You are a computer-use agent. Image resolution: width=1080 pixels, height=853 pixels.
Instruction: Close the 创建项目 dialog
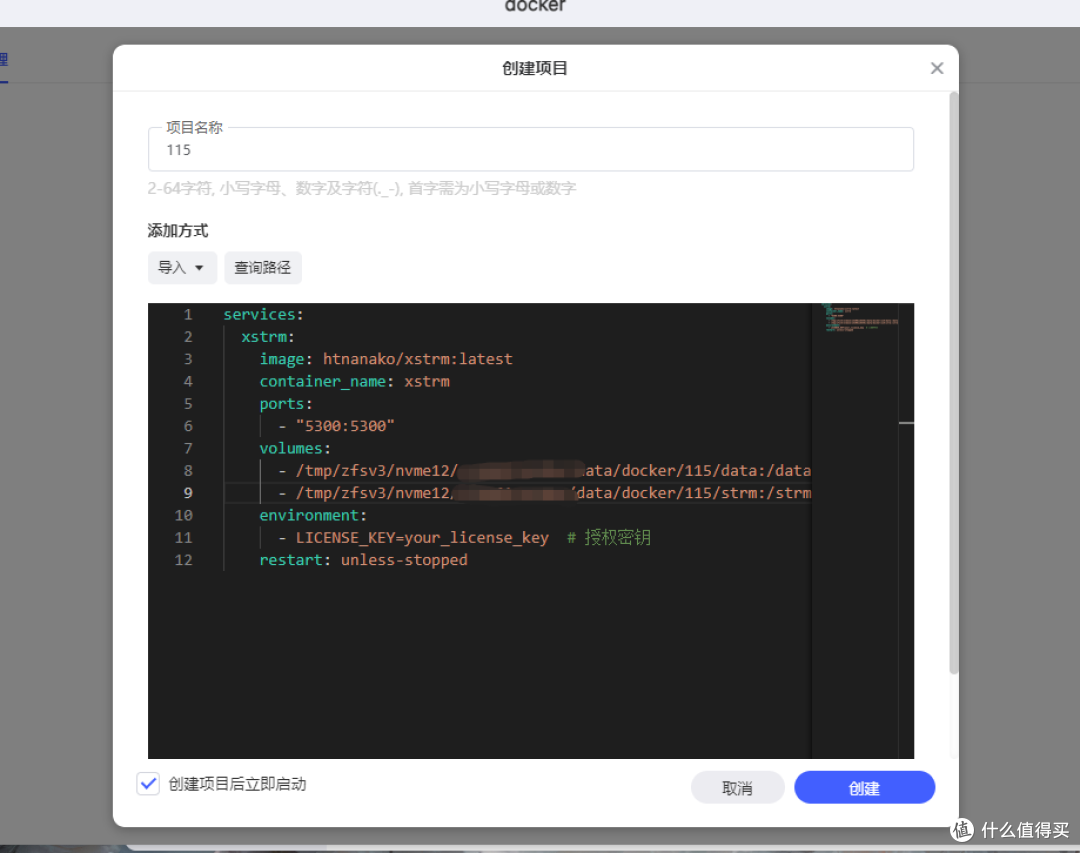coord(936,68)
